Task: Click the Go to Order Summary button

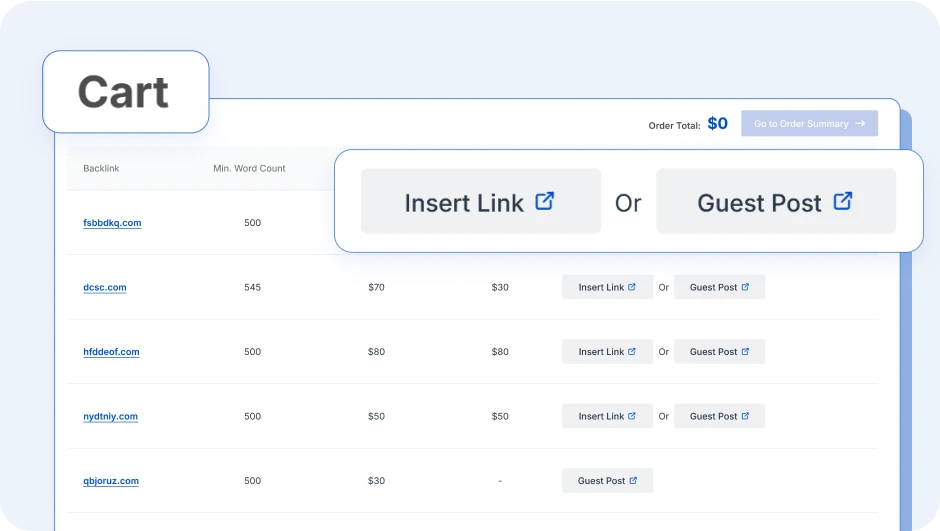Action: 809,123
